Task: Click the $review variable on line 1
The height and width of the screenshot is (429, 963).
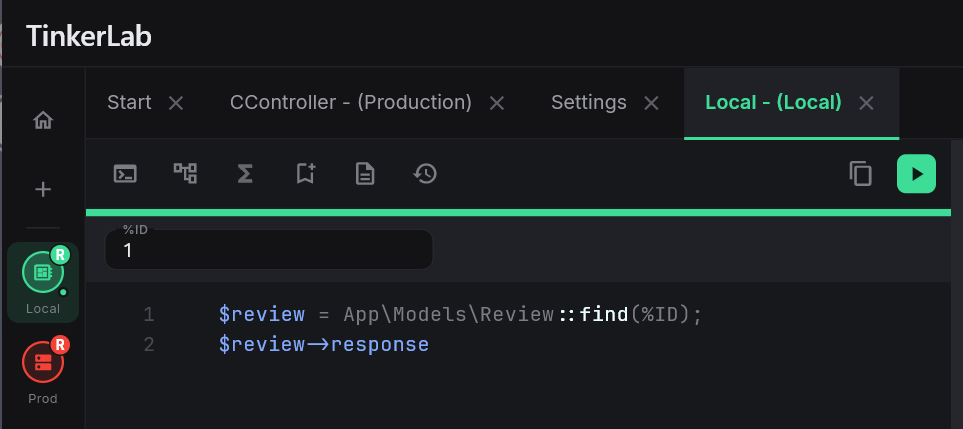Action: (x=262, y=314)
